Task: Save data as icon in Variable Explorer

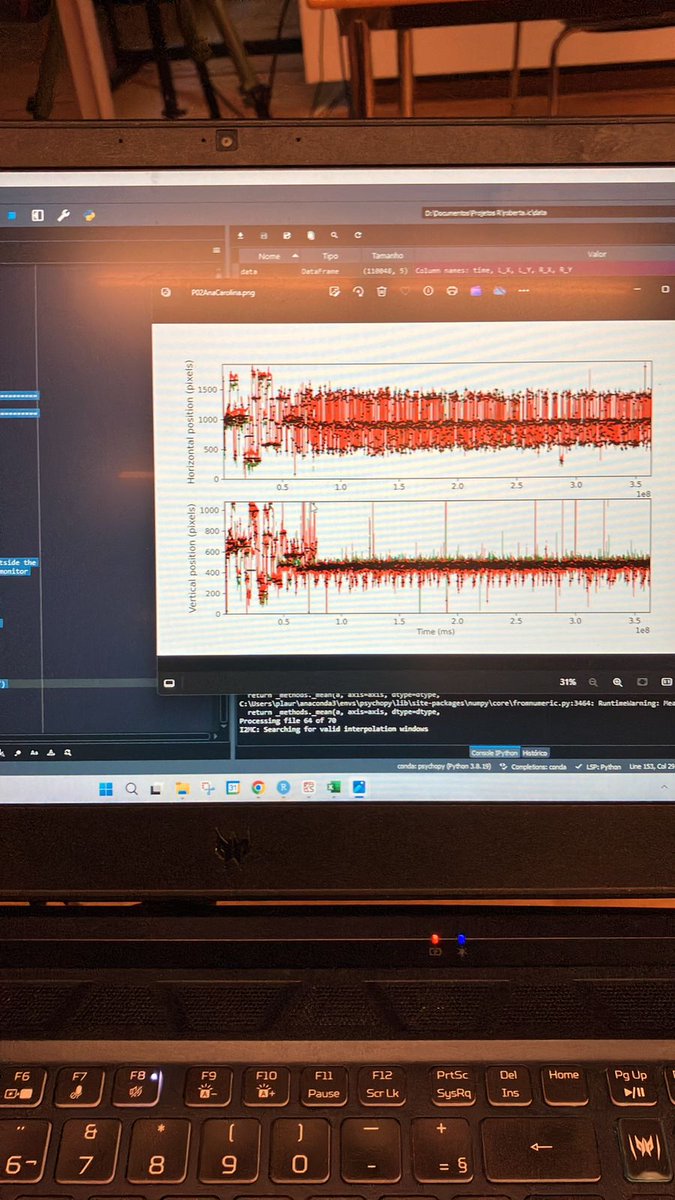Action: (x=287, y=235)
